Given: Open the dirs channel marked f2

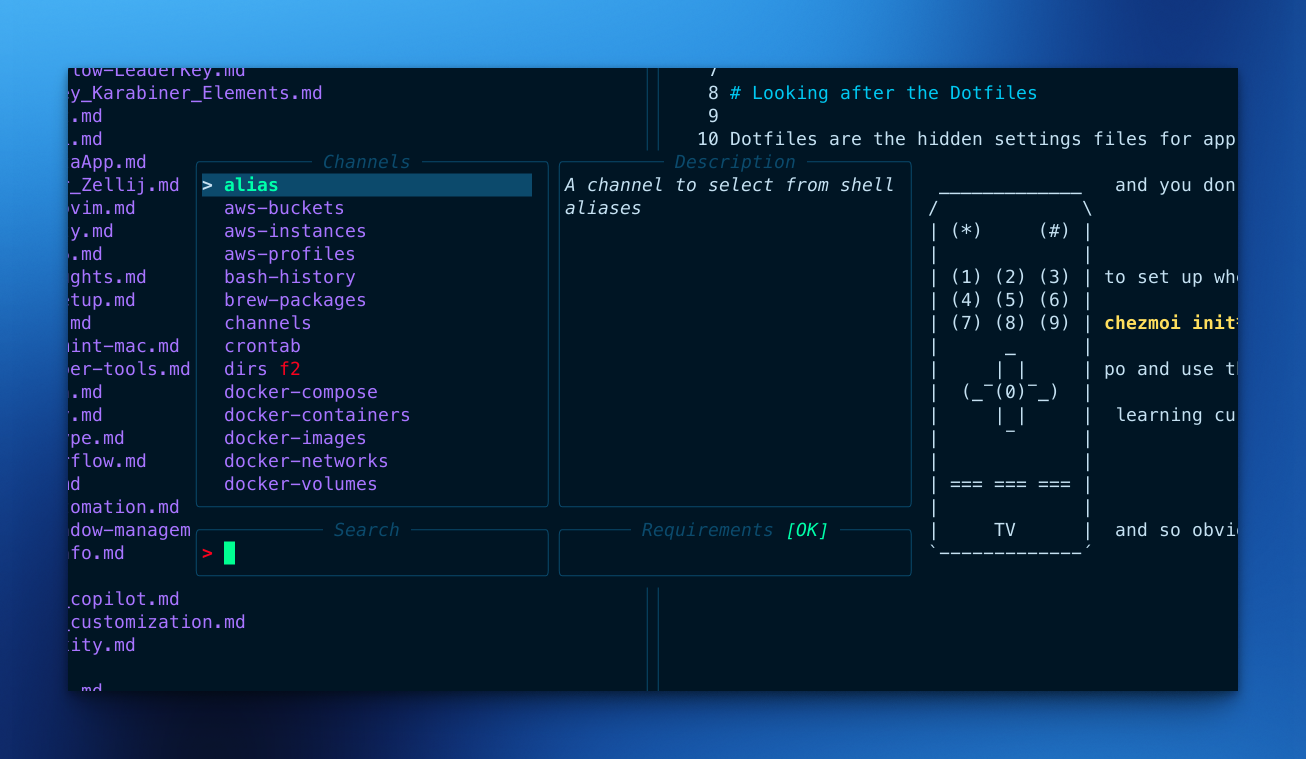Looking at the screenshot, I should click(x=262, y=369).
